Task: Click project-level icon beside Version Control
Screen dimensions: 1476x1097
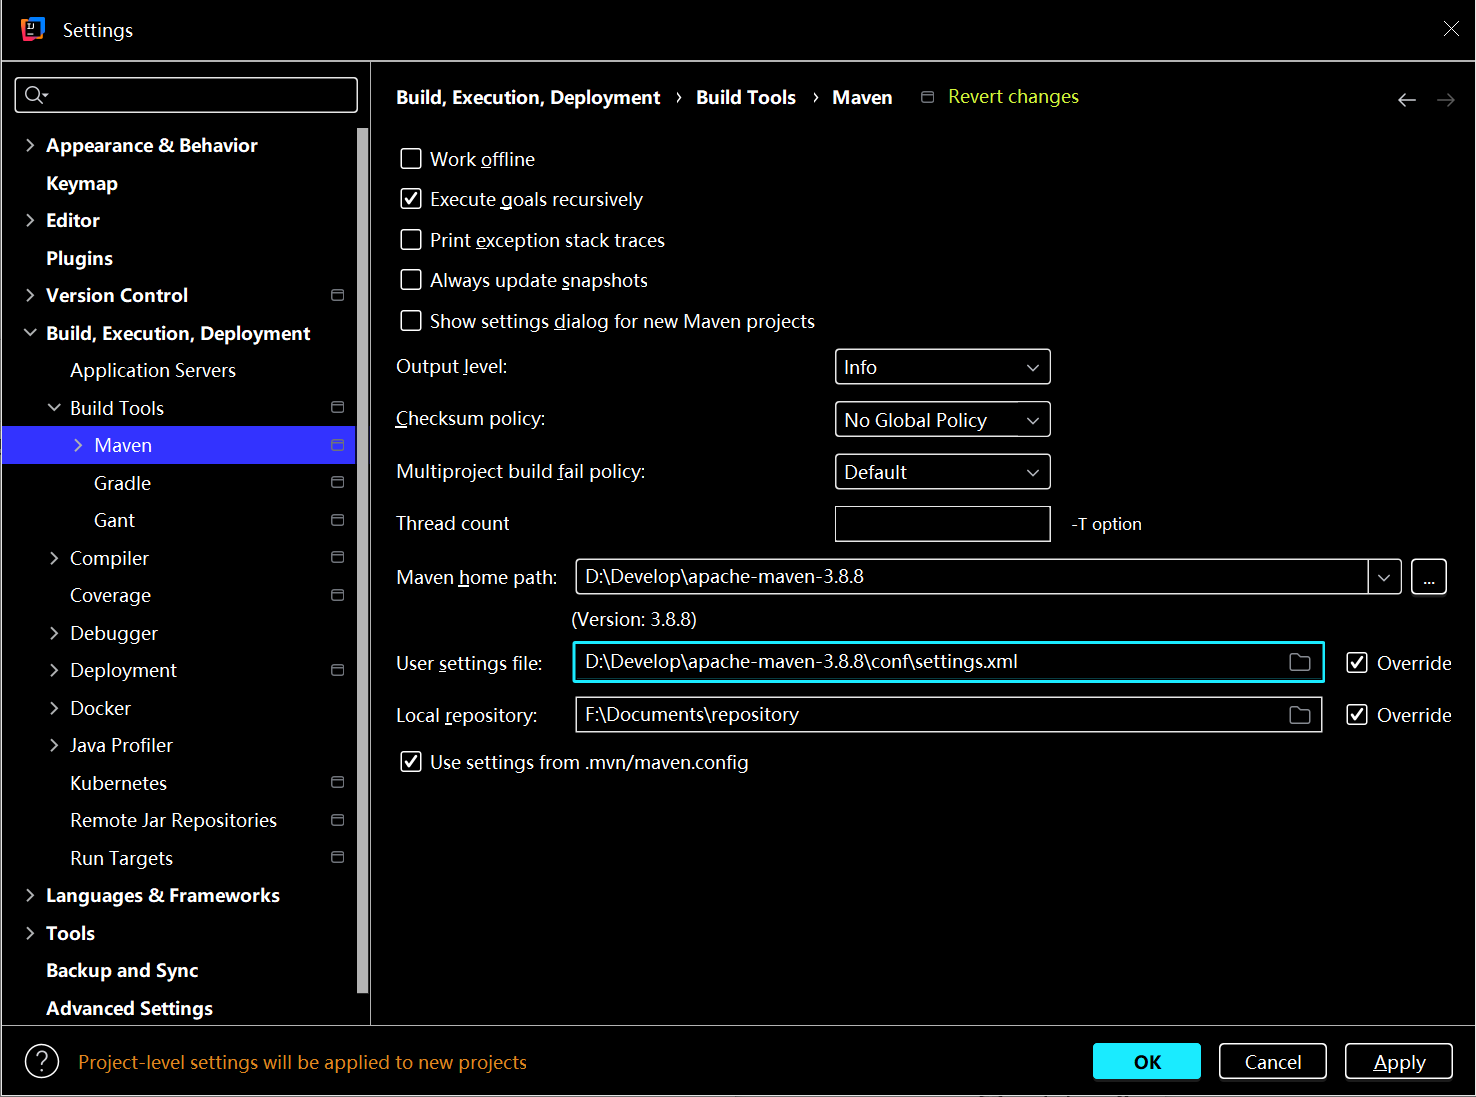Action: [337, 295]
